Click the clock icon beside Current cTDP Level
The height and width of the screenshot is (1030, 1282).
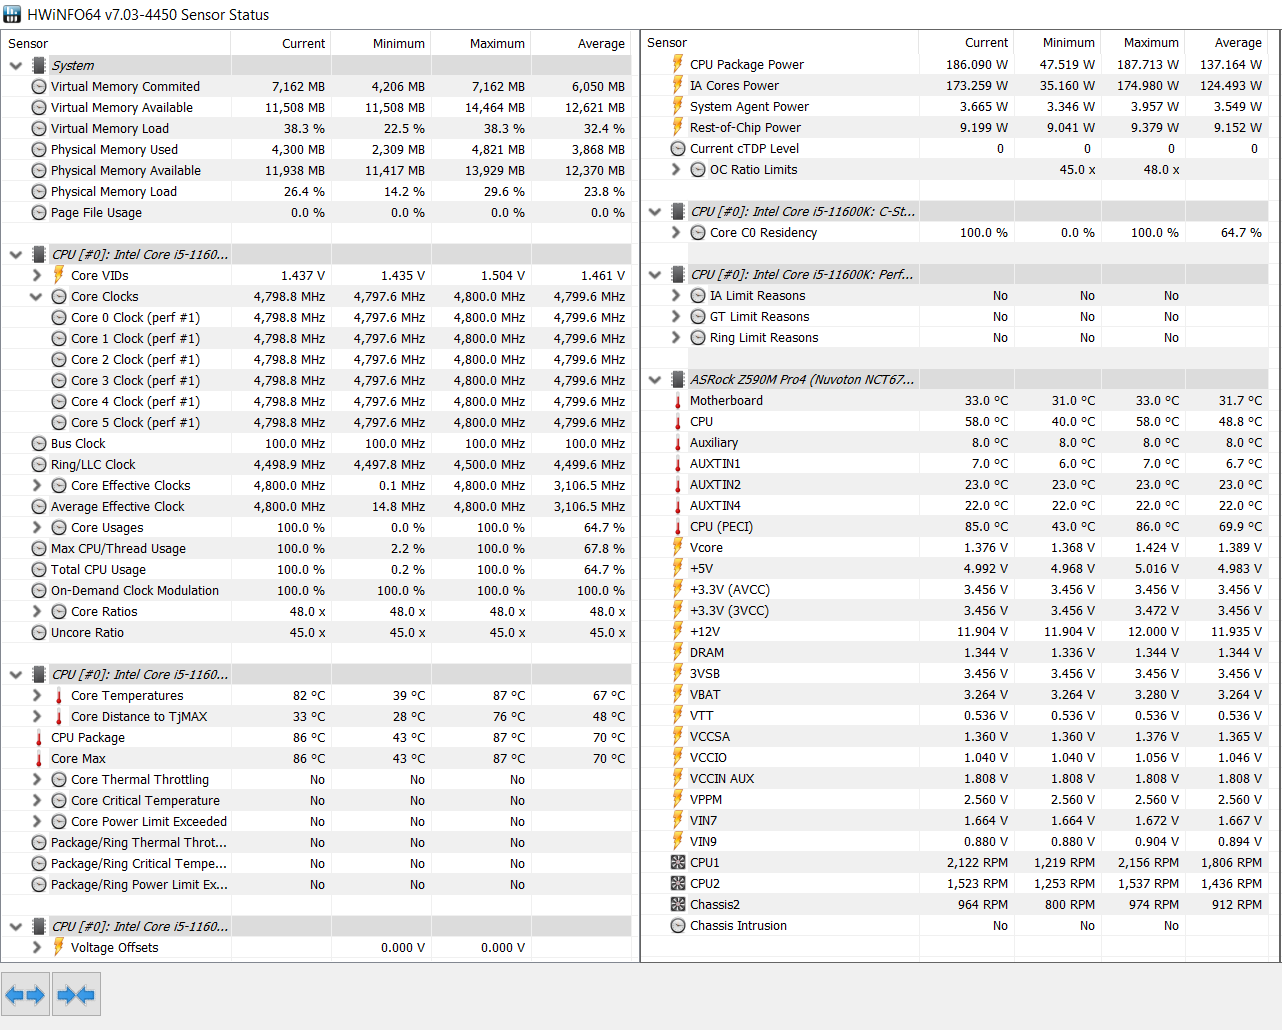[678, 148]
